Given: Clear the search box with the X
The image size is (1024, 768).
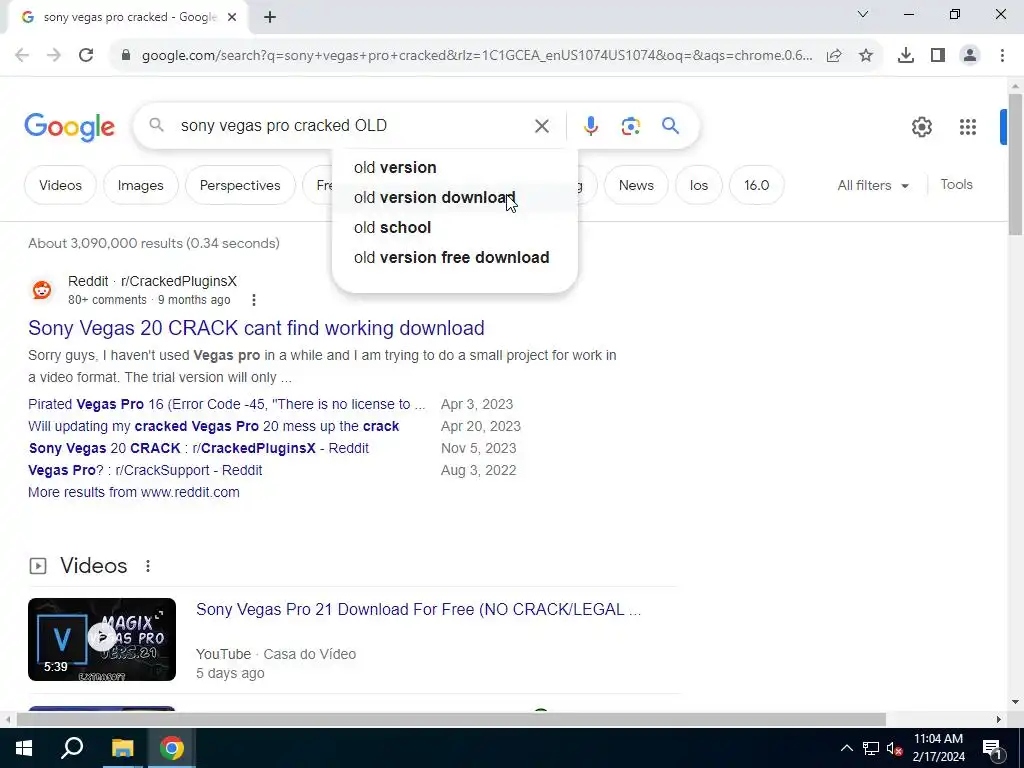Looking at the screenshot, I should 542,126.
